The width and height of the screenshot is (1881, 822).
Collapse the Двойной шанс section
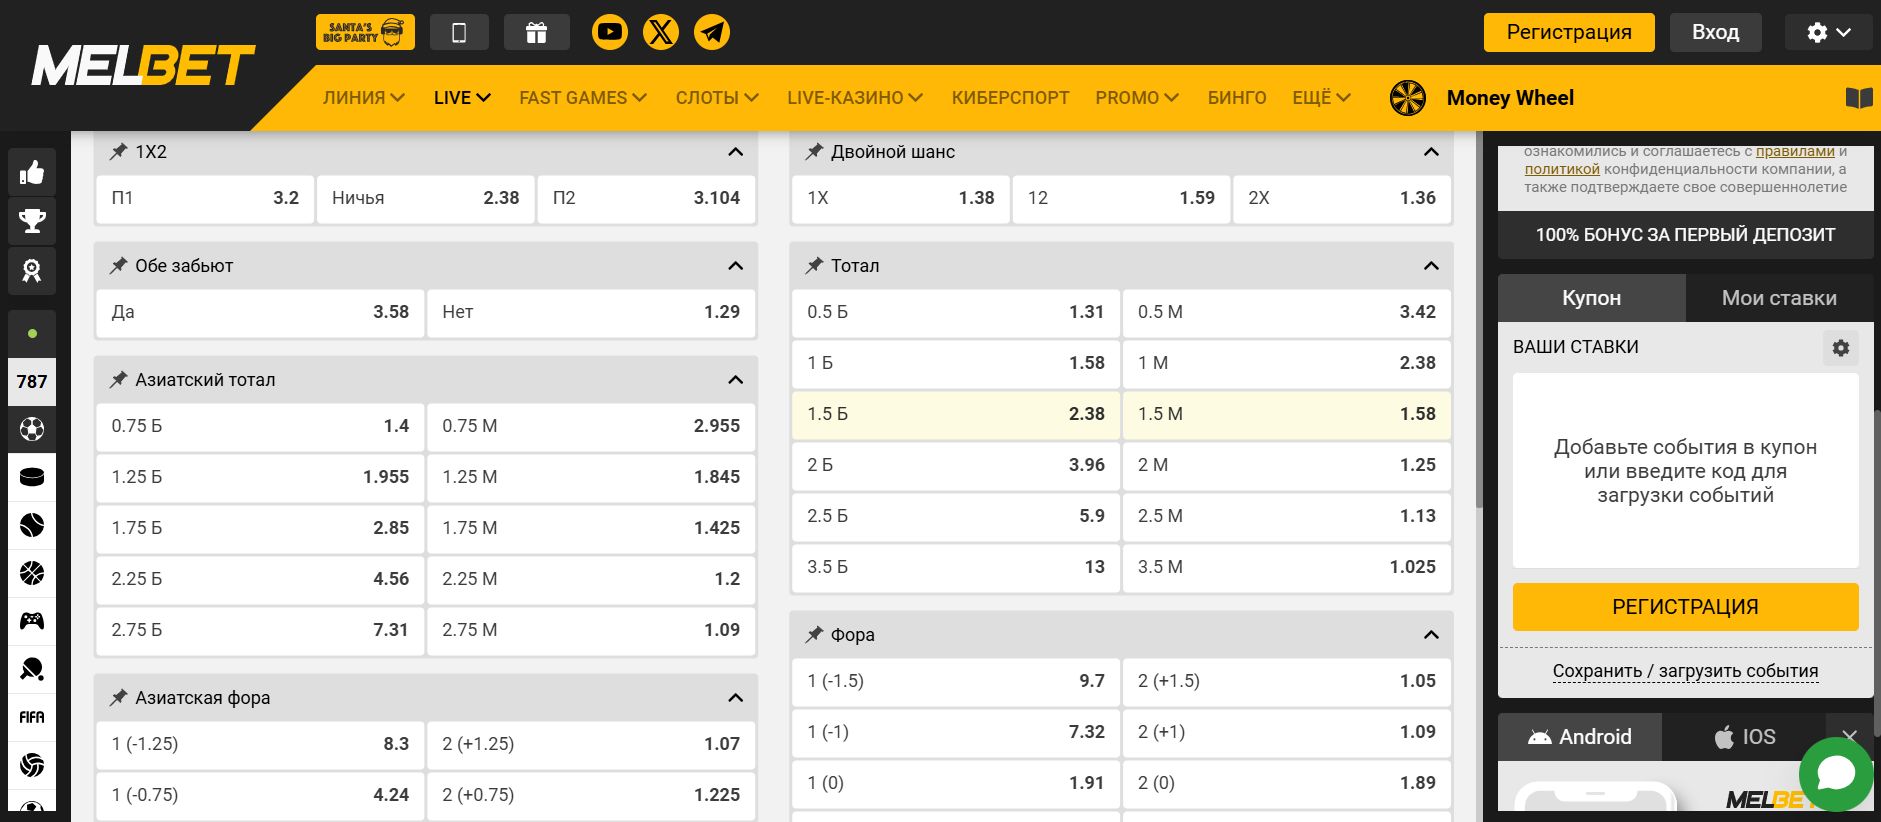[1431, 152]
